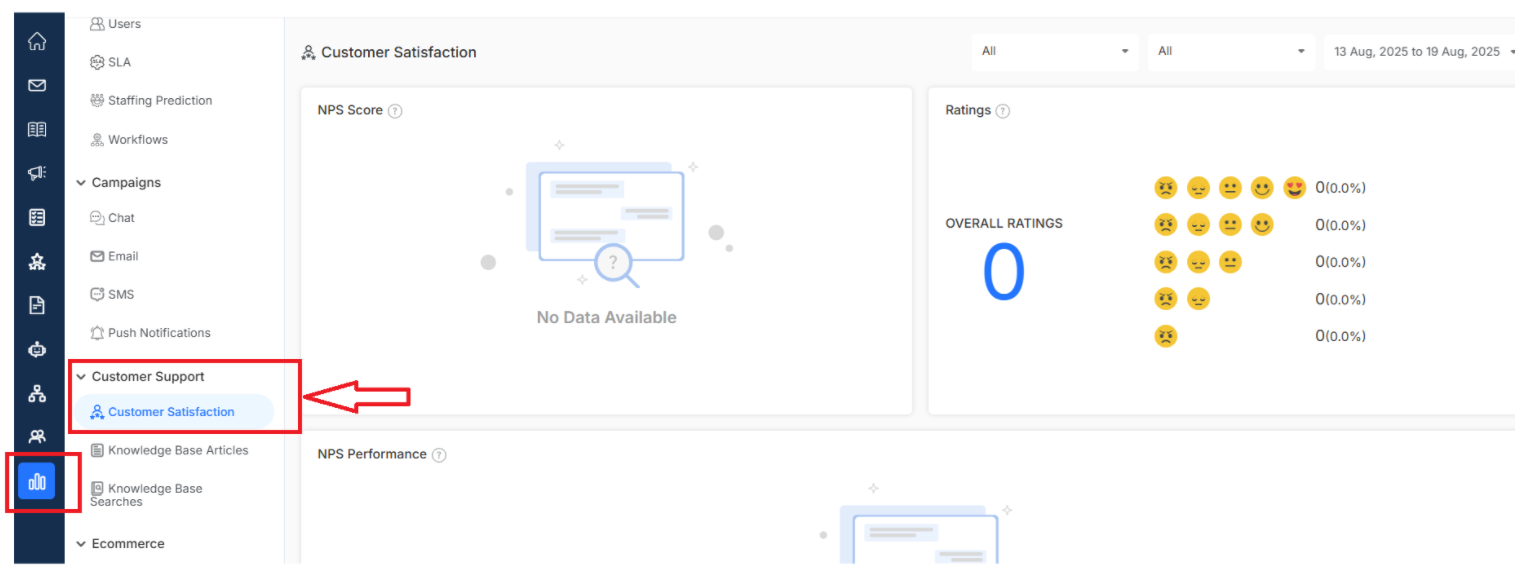This screenshot has height=575, width=1515.
Task: Show help for NPS Score
Action: (395, 111)
